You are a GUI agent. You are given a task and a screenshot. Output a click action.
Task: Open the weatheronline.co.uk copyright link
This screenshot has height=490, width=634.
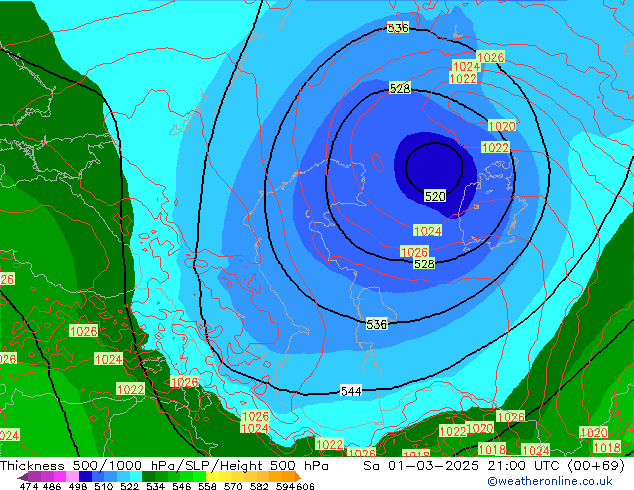tap(550, 481)
